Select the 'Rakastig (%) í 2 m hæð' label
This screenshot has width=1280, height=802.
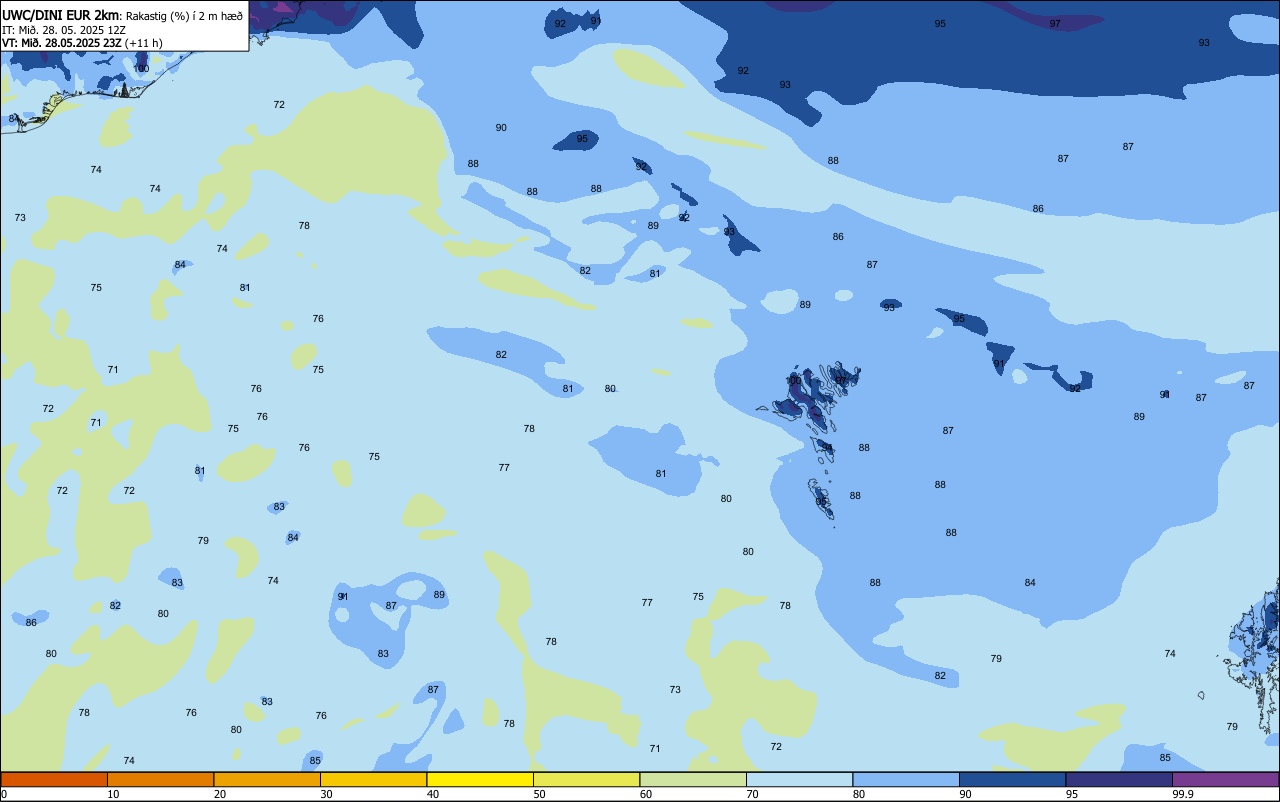point(184,15)
